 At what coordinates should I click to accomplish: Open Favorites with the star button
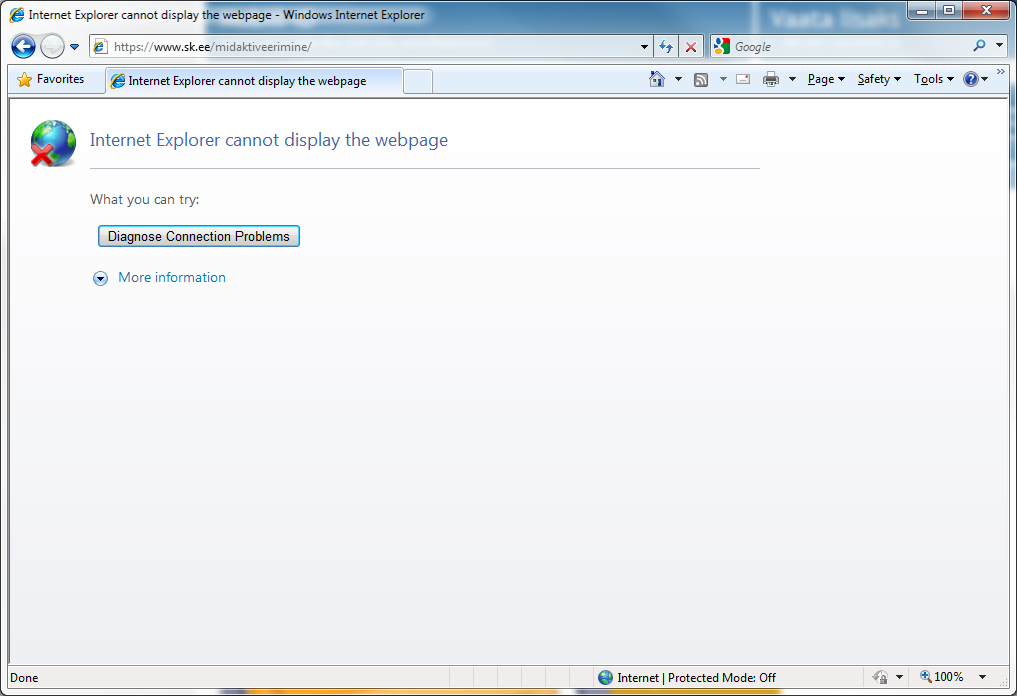click(51, 79)
